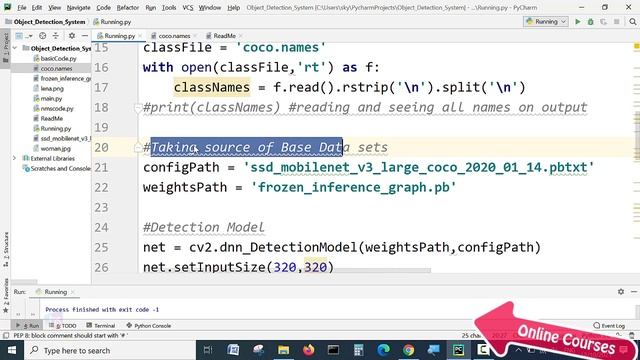Close the coco.names editor tab
The height and width of the screenshot is (360, 640).
click(x=195, y=36)
